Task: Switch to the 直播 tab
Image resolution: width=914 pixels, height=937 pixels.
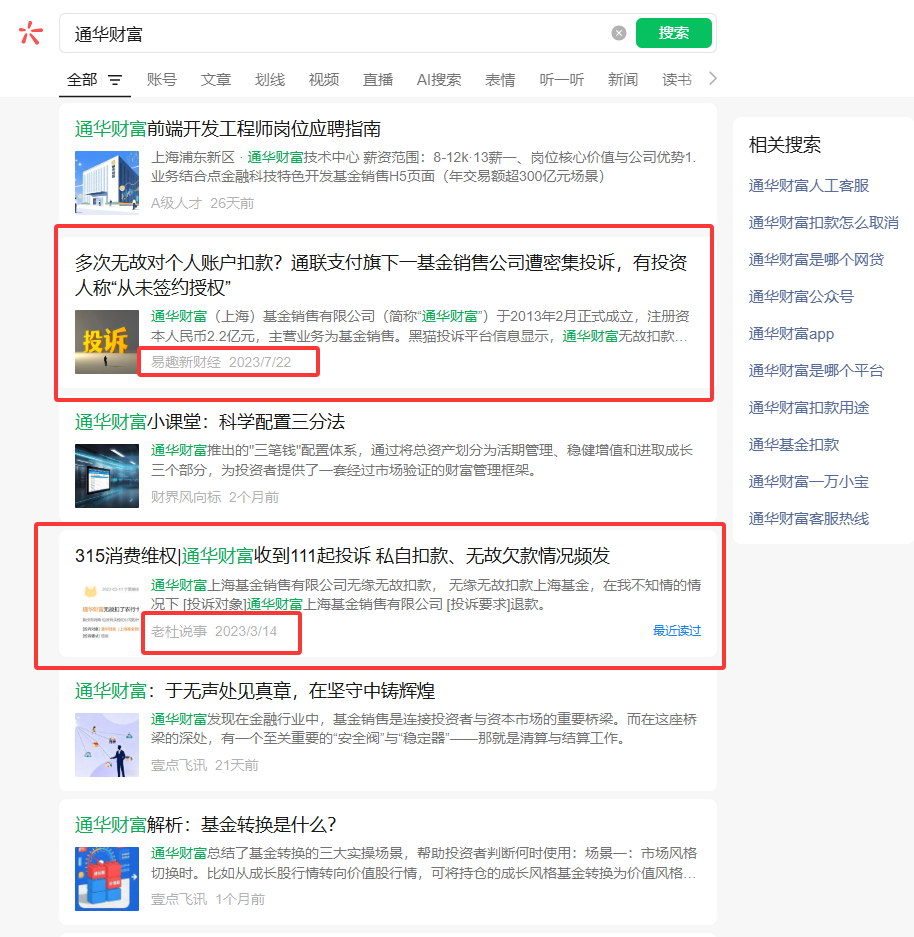Action: tap(378, 79)
